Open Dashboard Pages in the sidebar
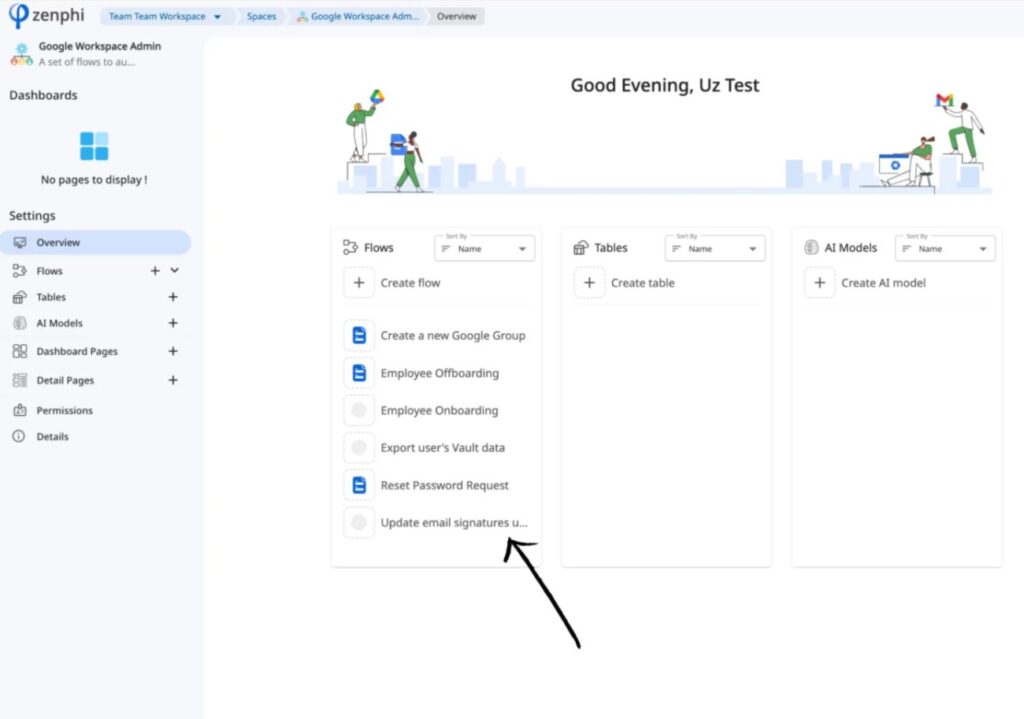1024x719 pixels. point(77,351)
